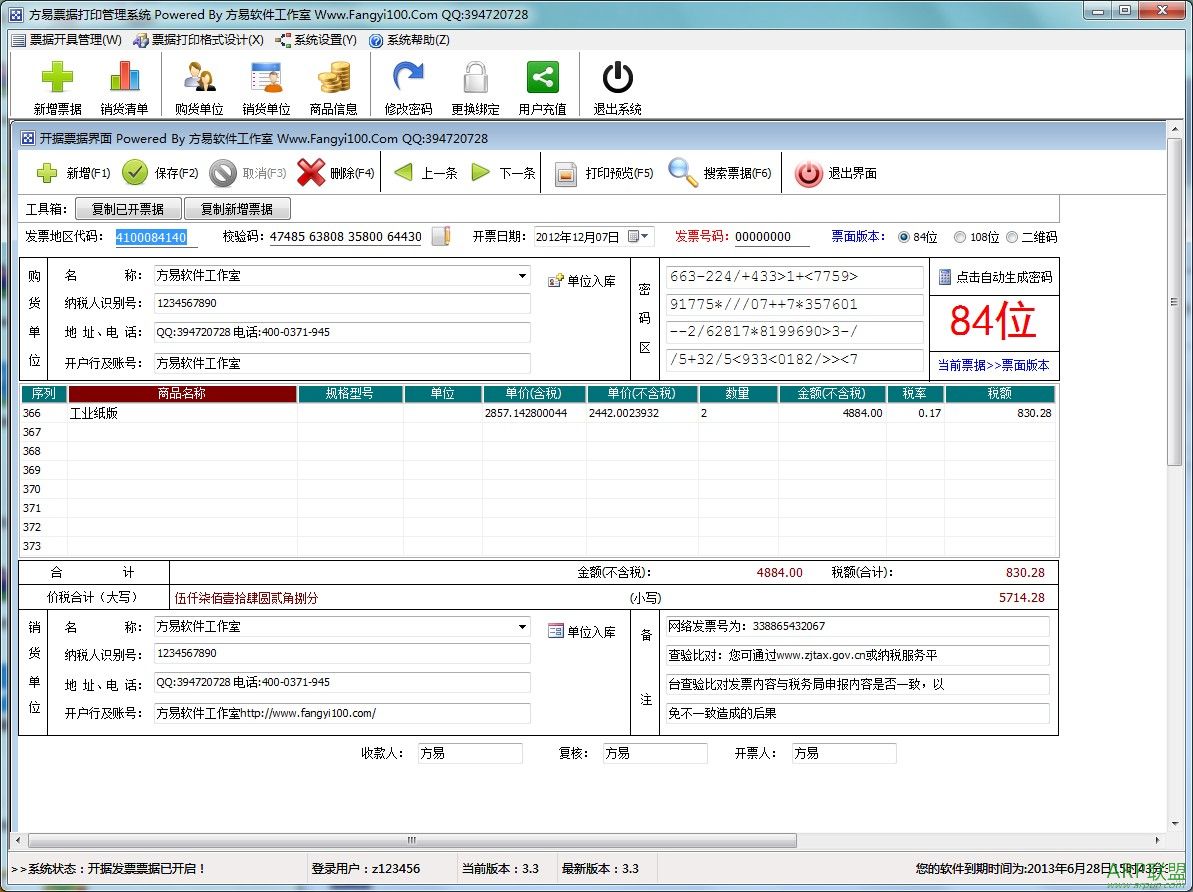Open the 票据开具管理(W) menu
Screen dimensions: 1193x892
(x=67, y=40)
